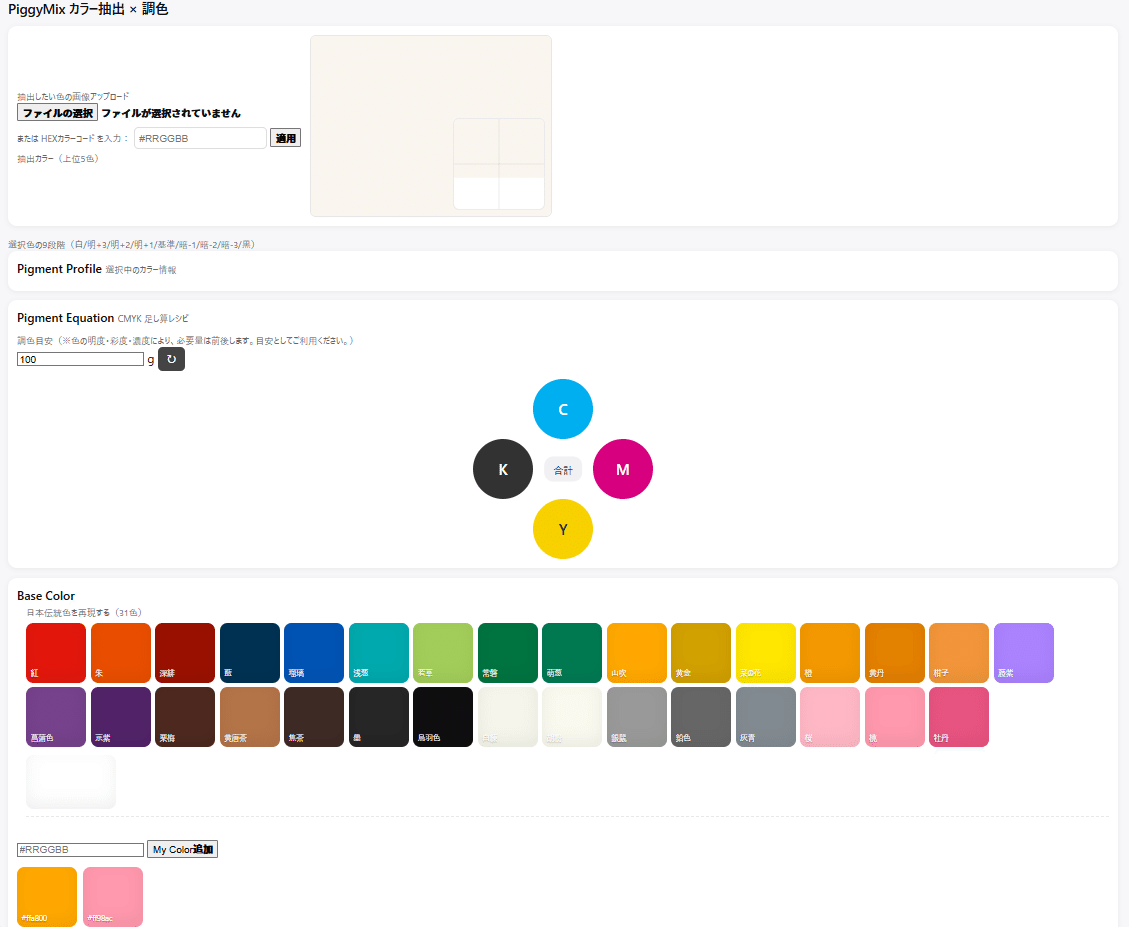Select the white swatch on the third row
The image size is (1129, 927).
click(71, 782)
